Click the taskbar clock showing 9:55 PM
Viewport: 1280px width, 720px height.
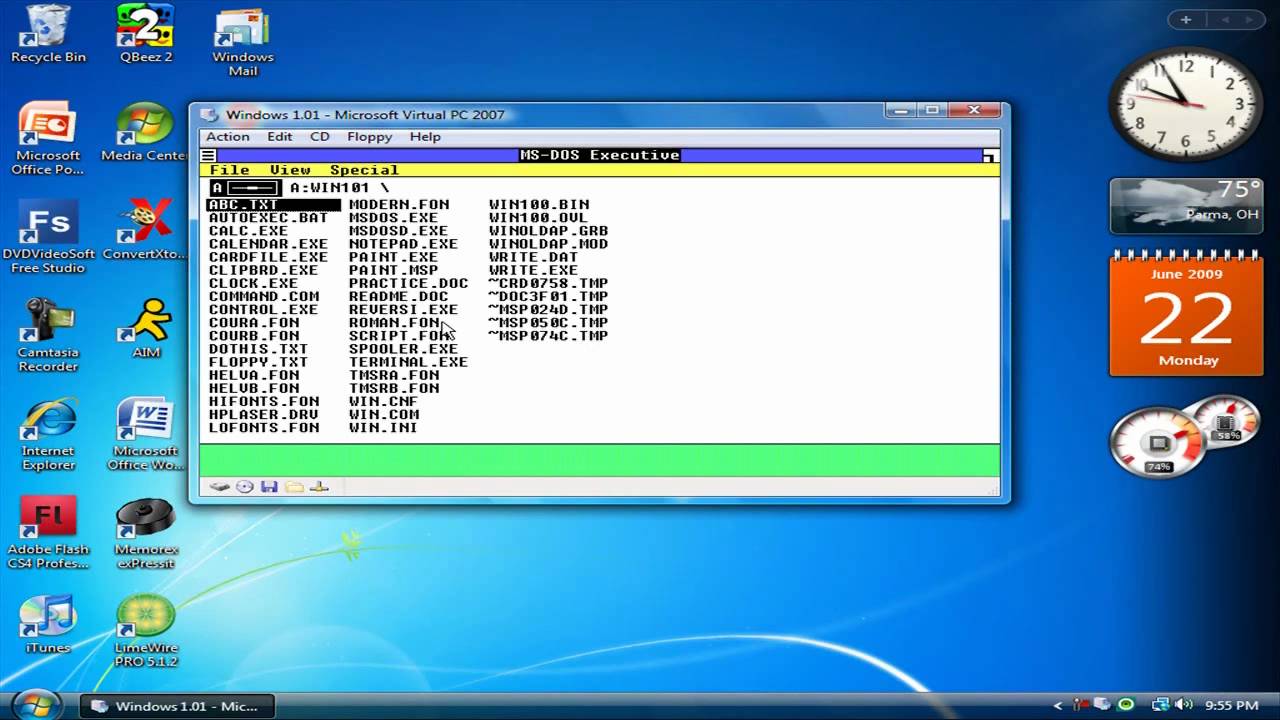click(x=1231, y=705)
